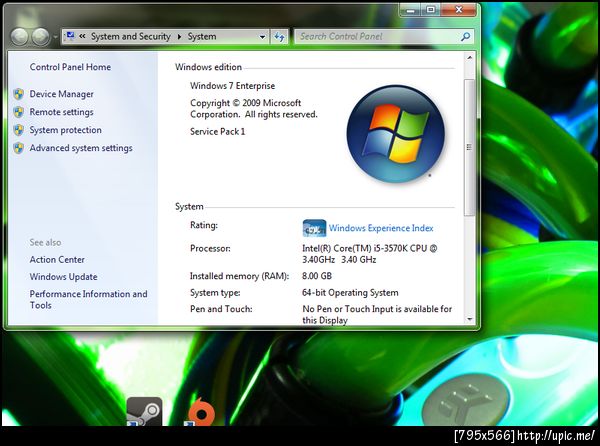Minimize the System window
The image size is (600, 446).
(411, 10)
